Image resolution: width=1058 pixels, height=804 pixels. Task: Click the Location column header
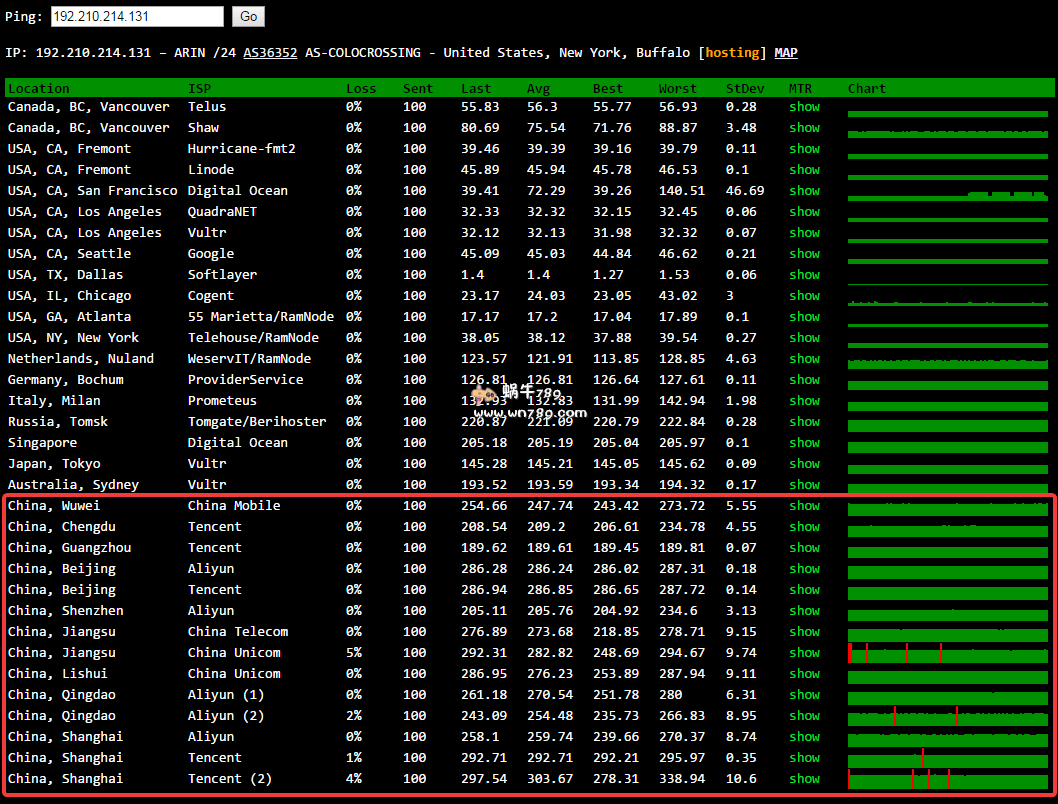(x=39, y=88)
